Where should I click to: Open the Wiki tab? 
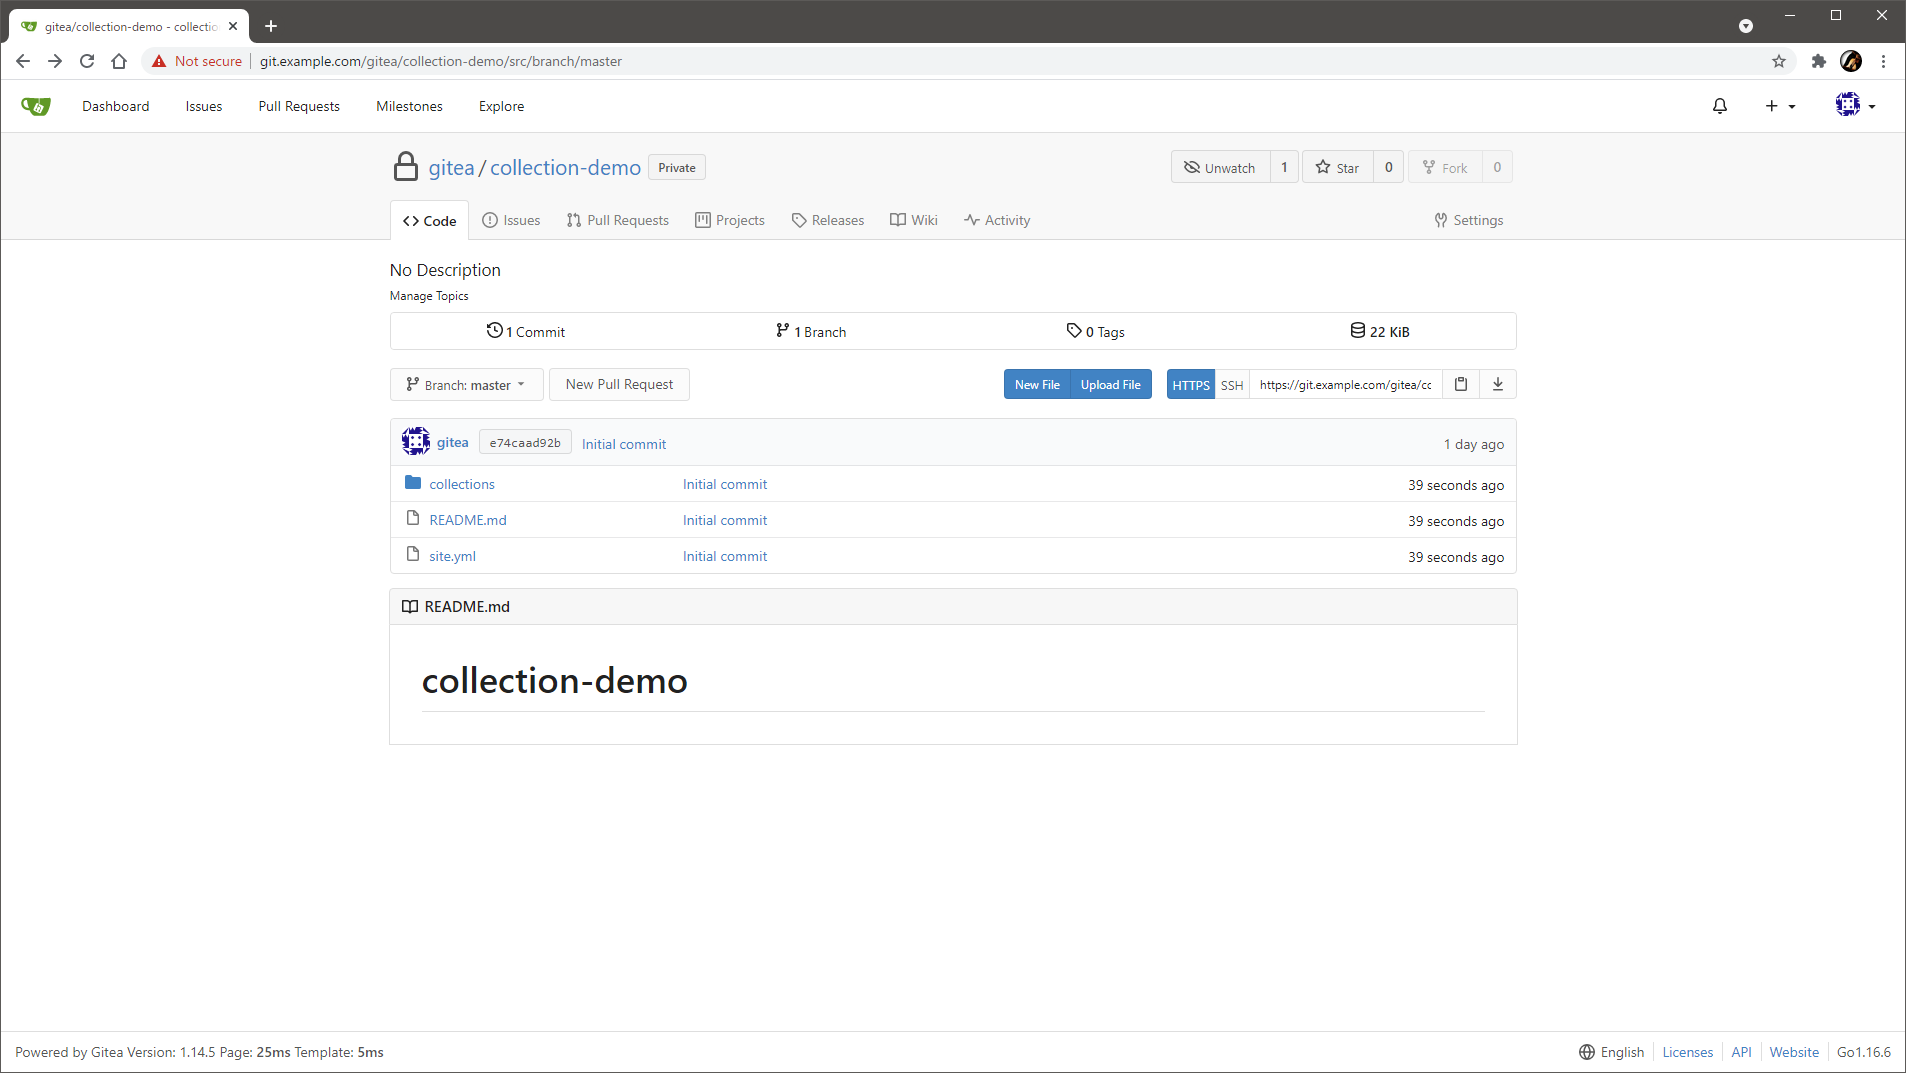[914, 220]
